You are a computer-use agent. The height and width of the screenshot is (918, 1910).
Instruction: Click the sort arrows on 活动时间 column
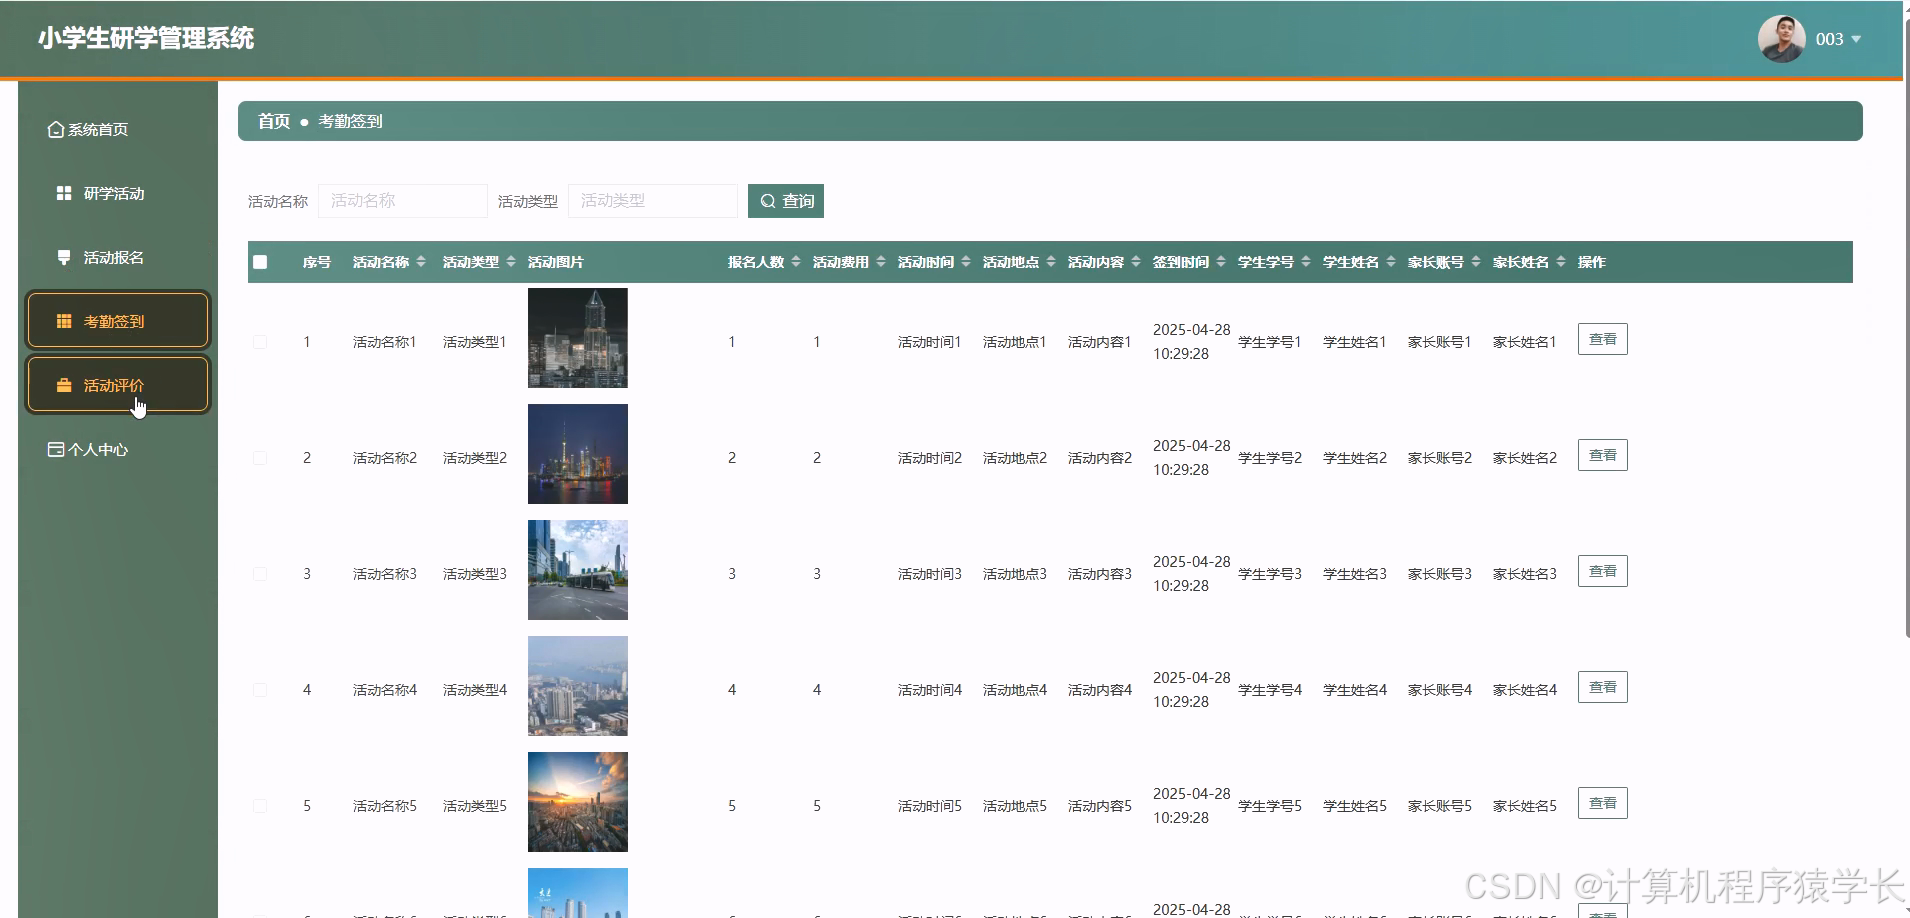[x=966, y=262]
